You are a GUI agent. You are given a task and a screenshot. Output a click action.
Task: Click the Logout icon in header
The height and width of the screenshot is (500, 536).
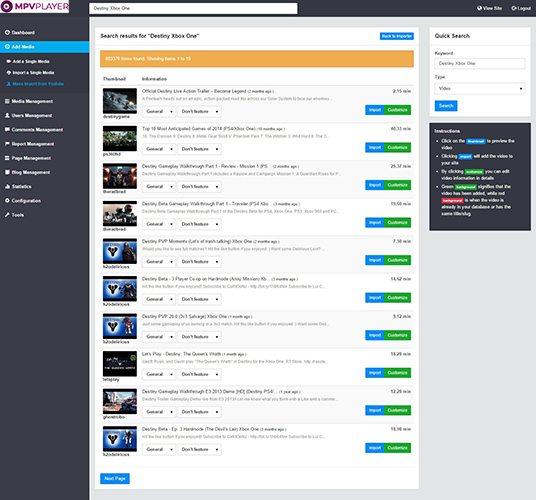514,8
